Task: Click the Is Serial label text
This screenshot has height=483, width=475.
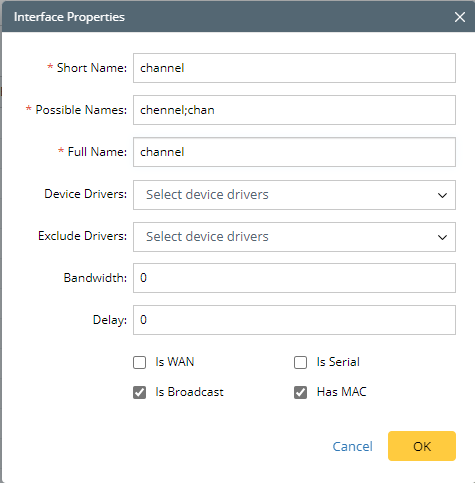Action: point(338,362)
